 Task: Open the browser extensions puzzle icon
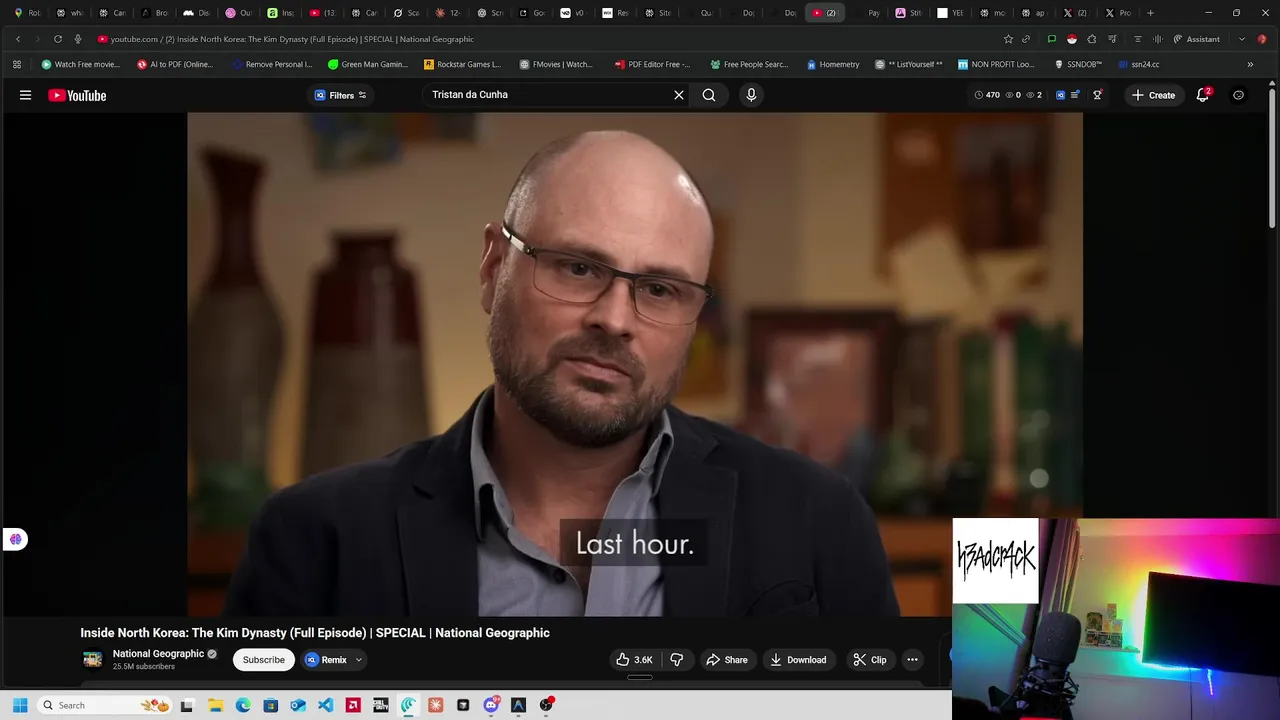coord(1092,39)
